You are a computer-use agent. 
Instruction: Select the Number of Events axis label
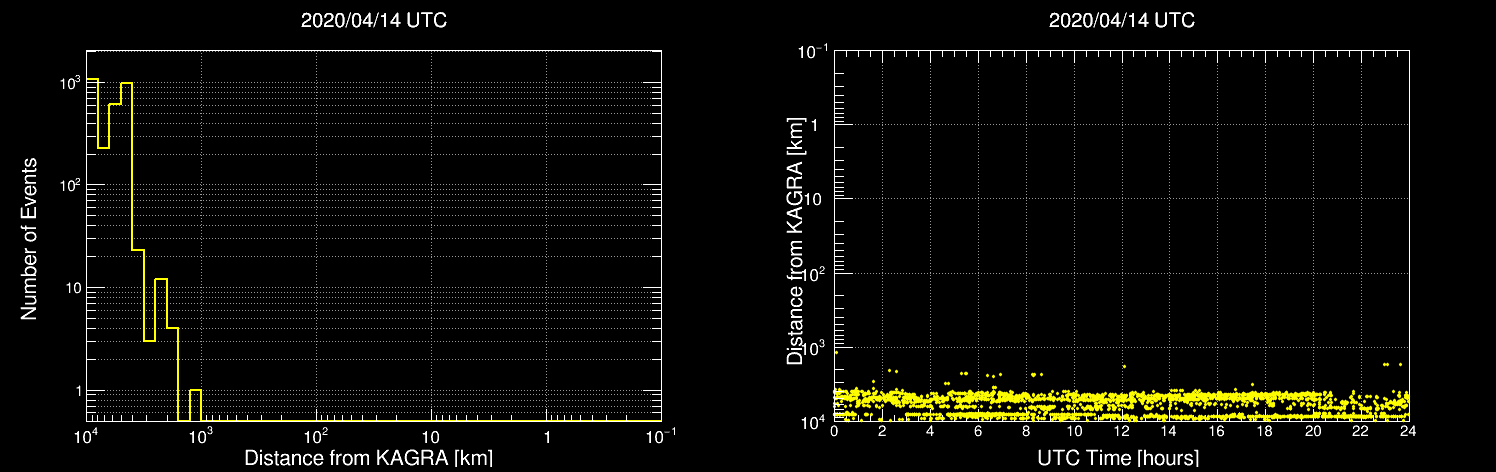click(29, 237)
